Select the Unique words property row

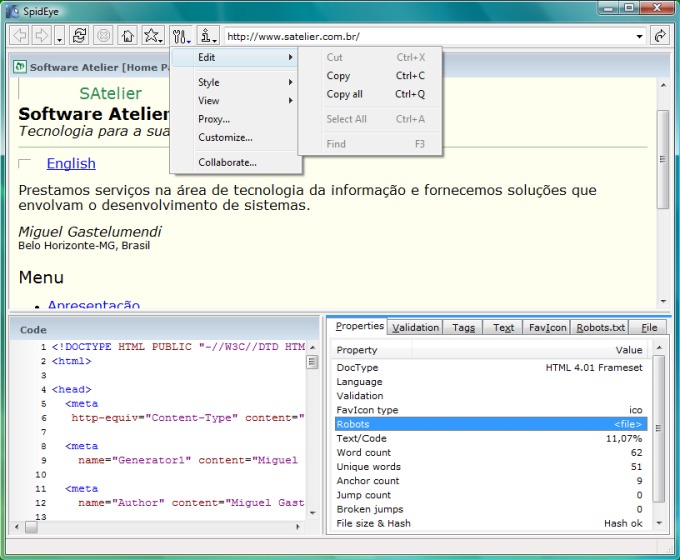point(491,467)
